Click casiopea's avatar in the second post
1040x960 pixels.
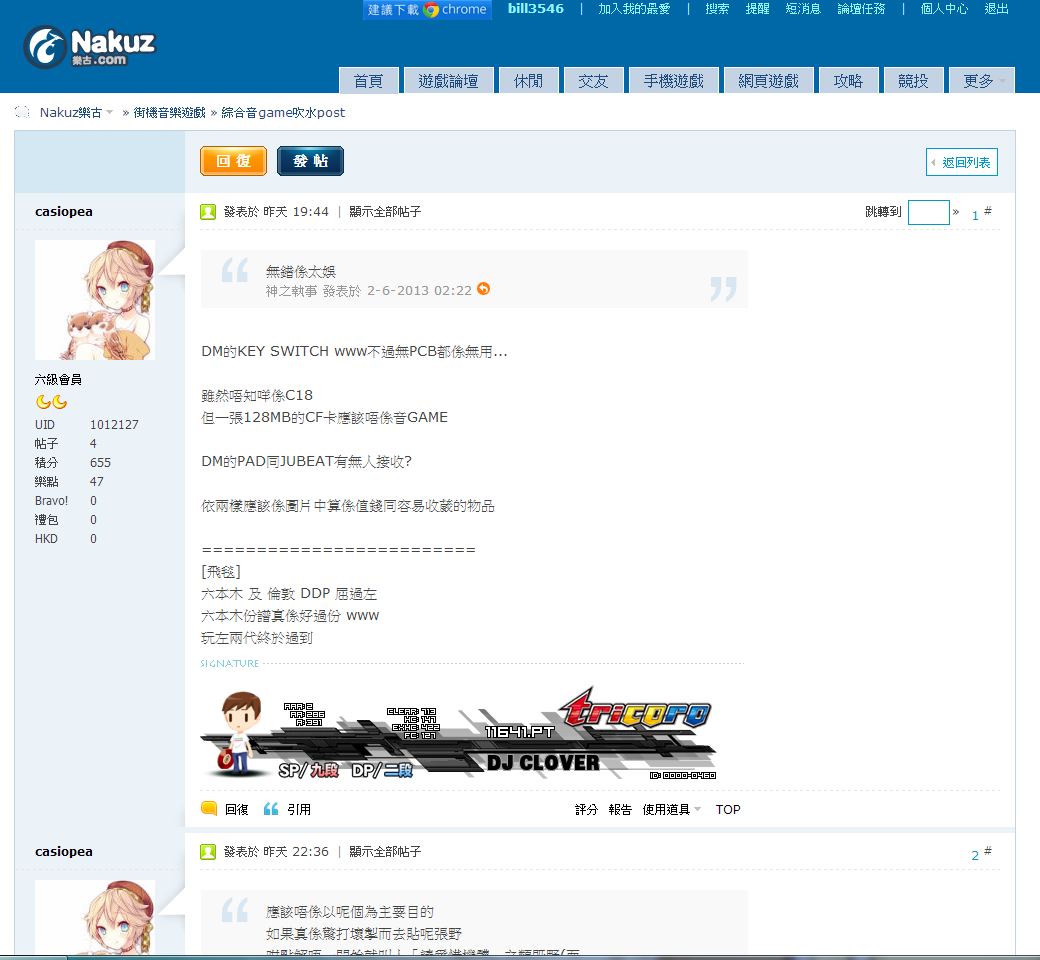point(95,917)
